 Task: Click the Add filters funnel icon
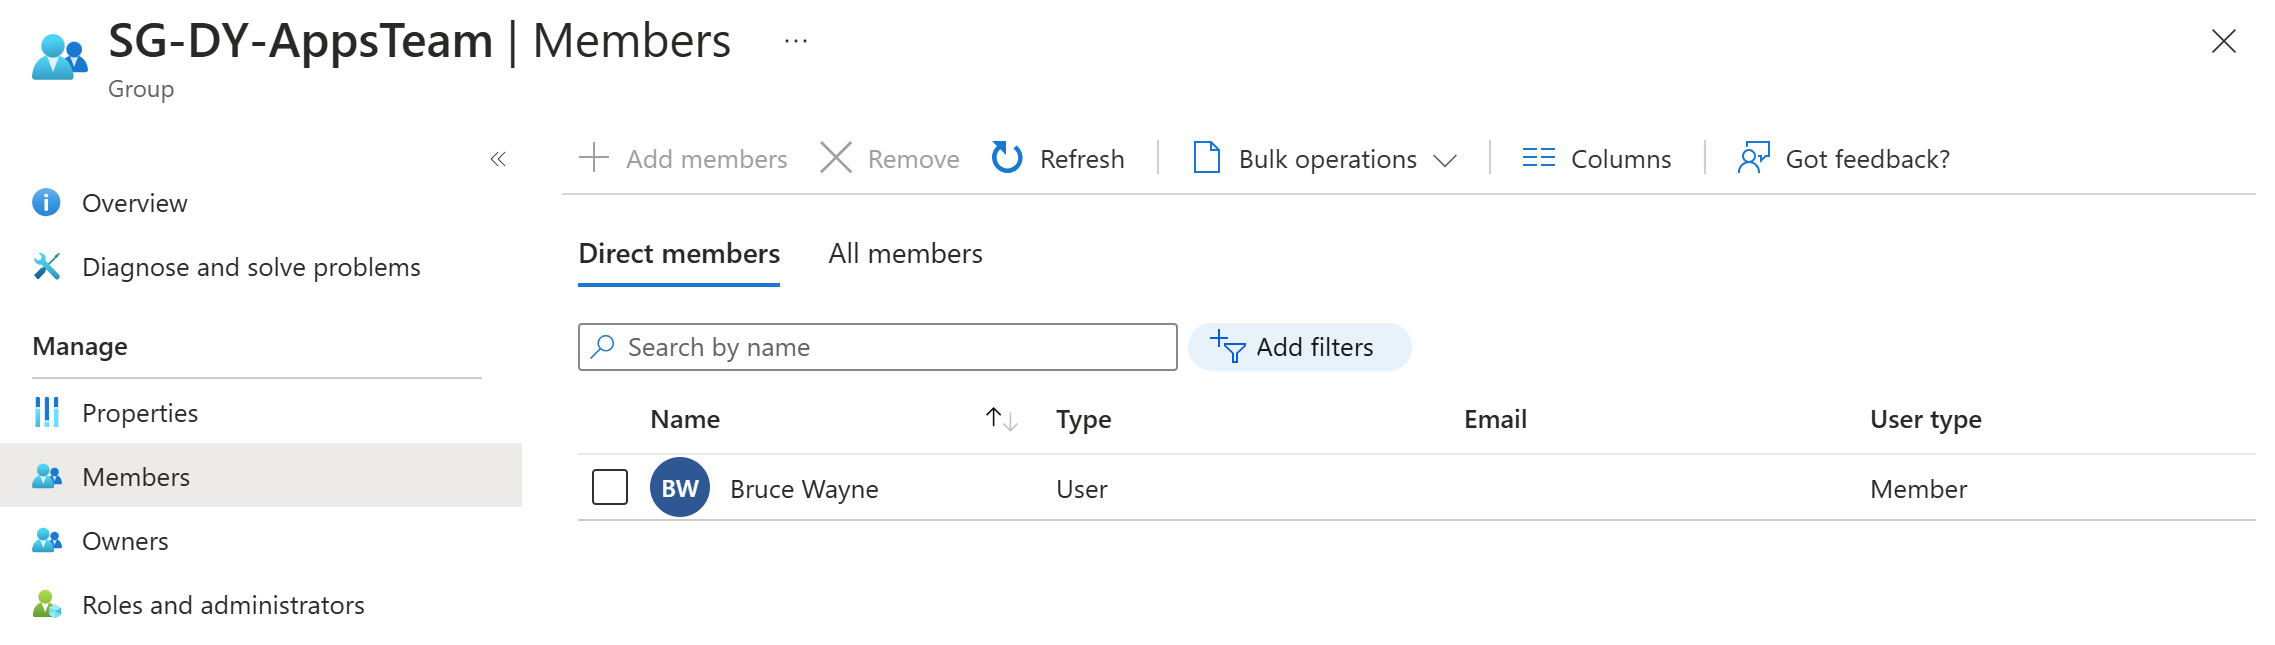click(x=1228, y=347)
